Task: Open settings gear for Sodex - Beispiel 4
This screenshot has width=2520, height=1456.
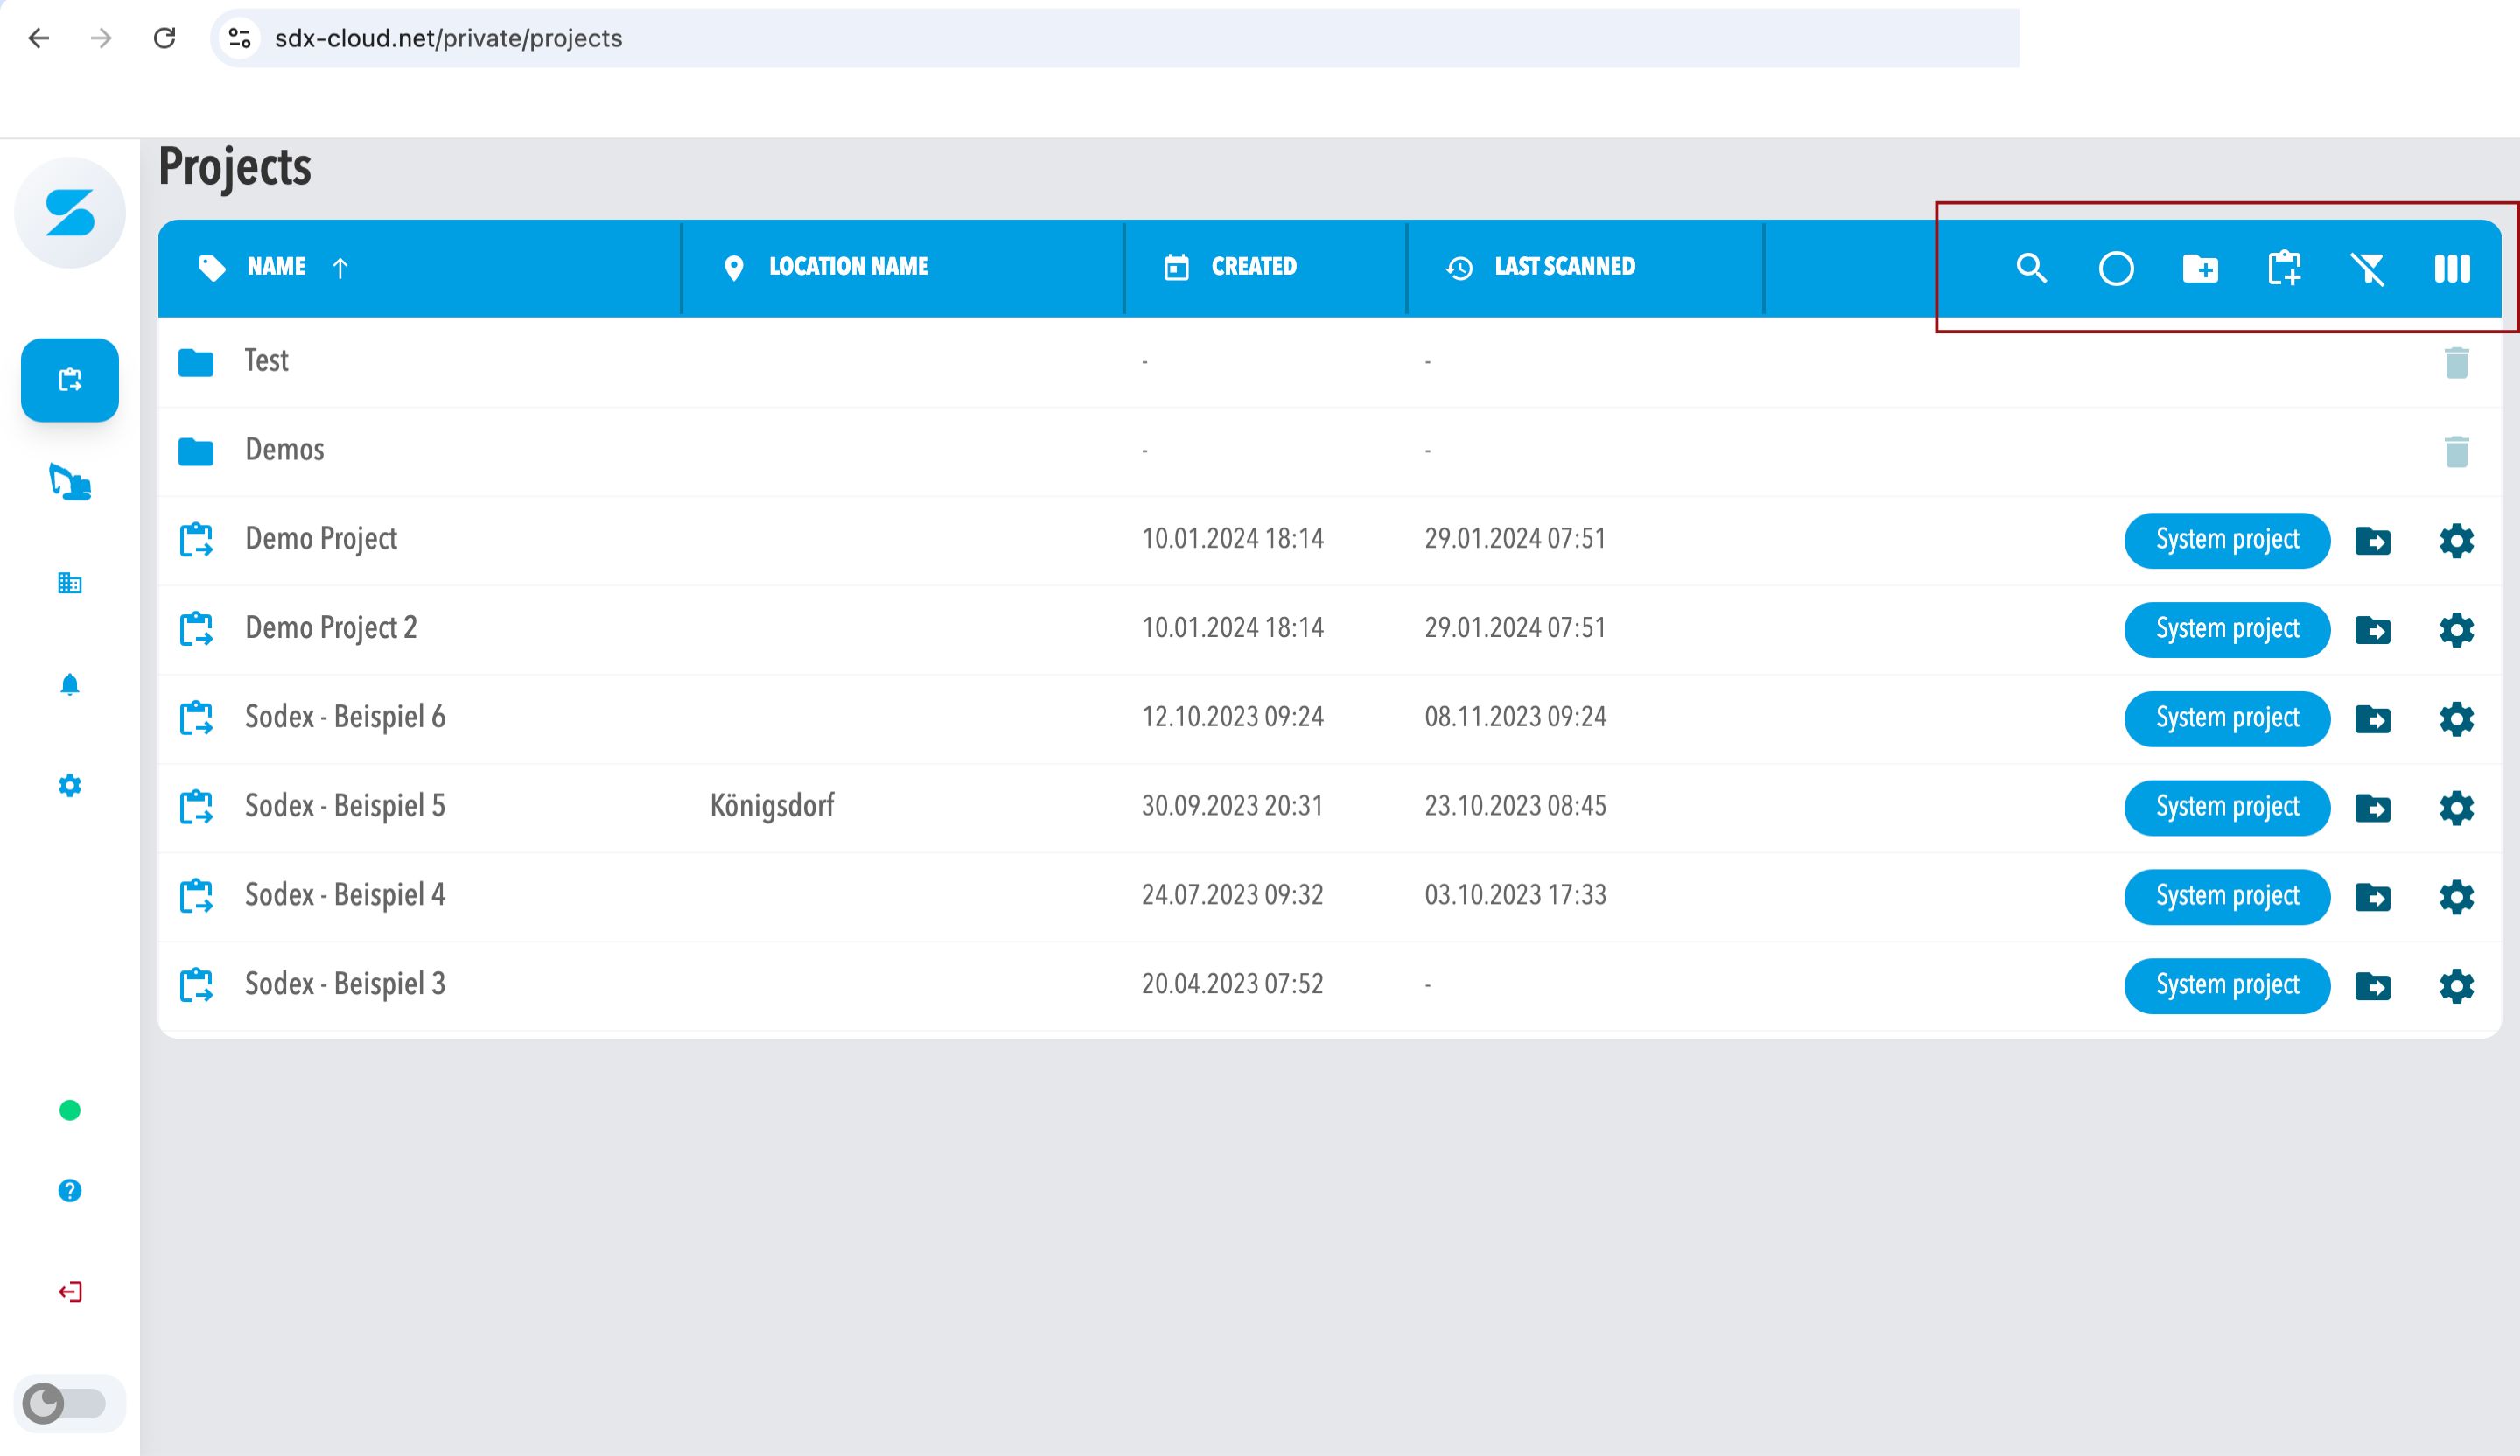Action: [2456, 896]
